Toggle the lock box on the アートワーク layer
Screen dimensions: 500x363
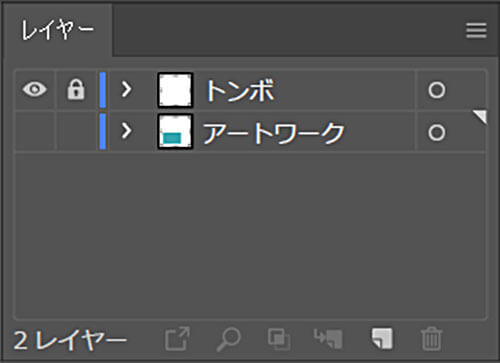(x=76, y=131)
